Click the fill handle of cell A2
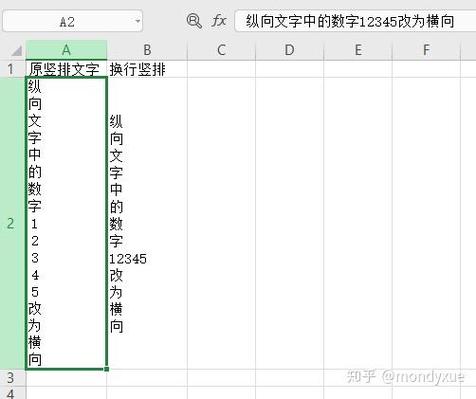 (107, 369)
